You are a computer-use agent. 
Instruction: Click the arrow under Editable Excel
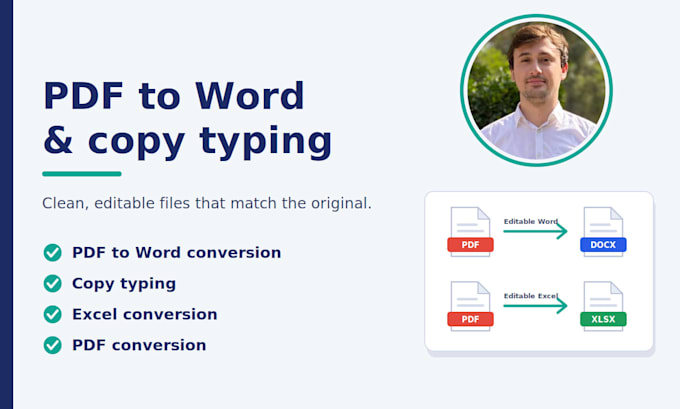(x=535, y=305)
